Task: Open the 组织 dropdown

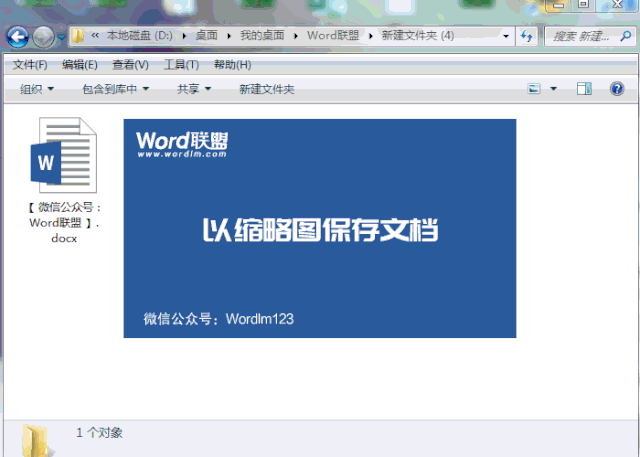Action: click(x=37, y=89)
